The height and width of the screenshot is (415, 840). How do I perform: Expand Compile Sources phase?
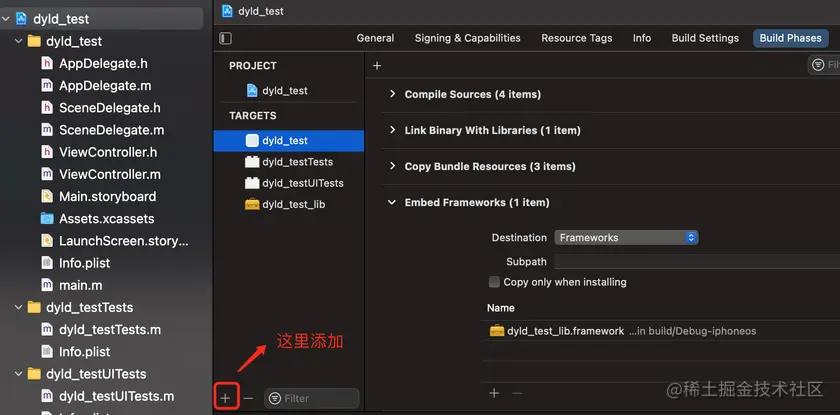coord(392,94)
